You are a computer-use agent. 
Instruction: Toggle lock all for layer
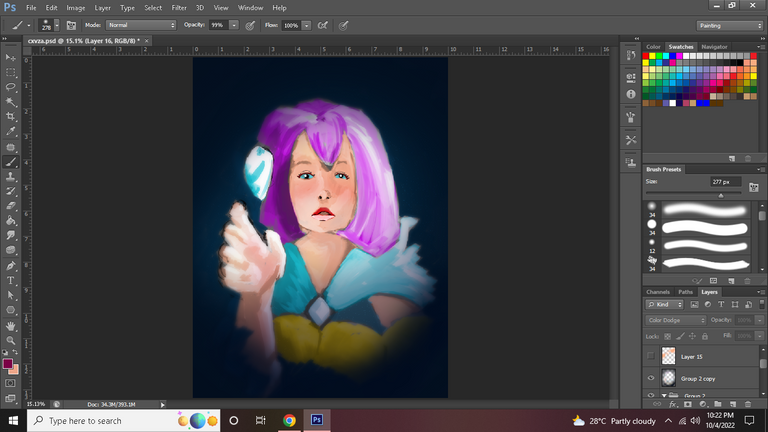click(x=705, y=336)
